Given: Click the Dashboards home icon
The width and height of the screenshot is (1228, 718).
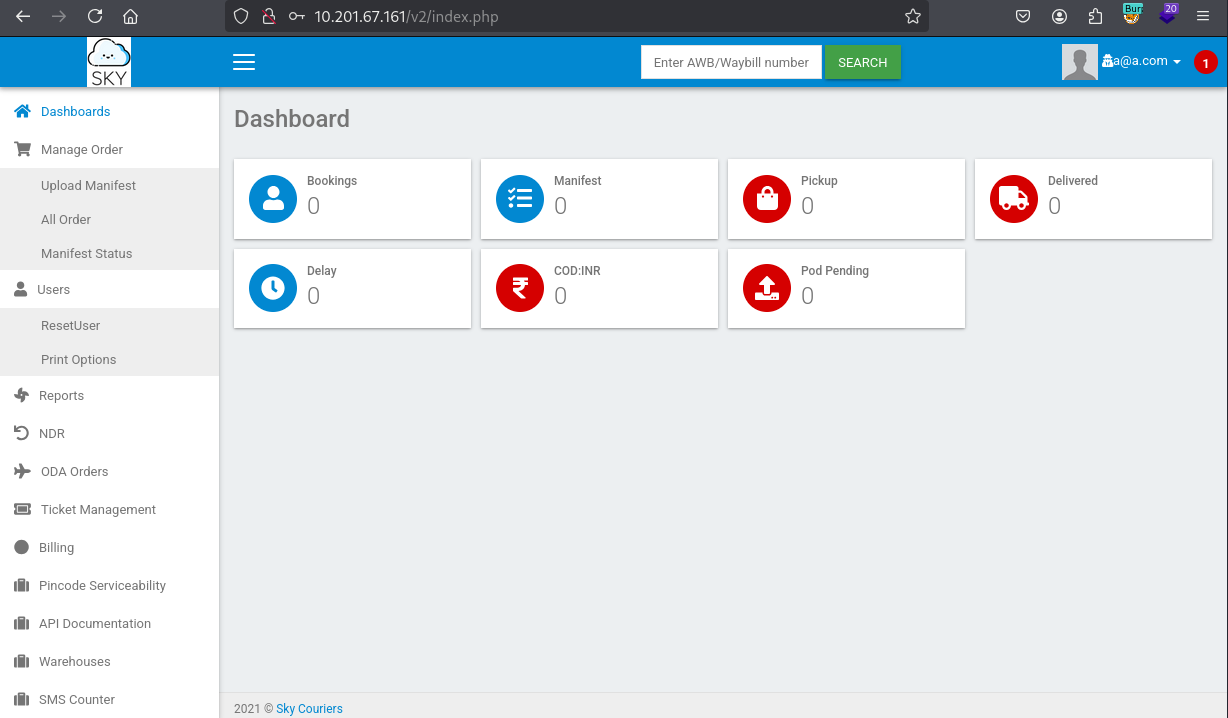Looking at the screenshot, I should 22,111.
